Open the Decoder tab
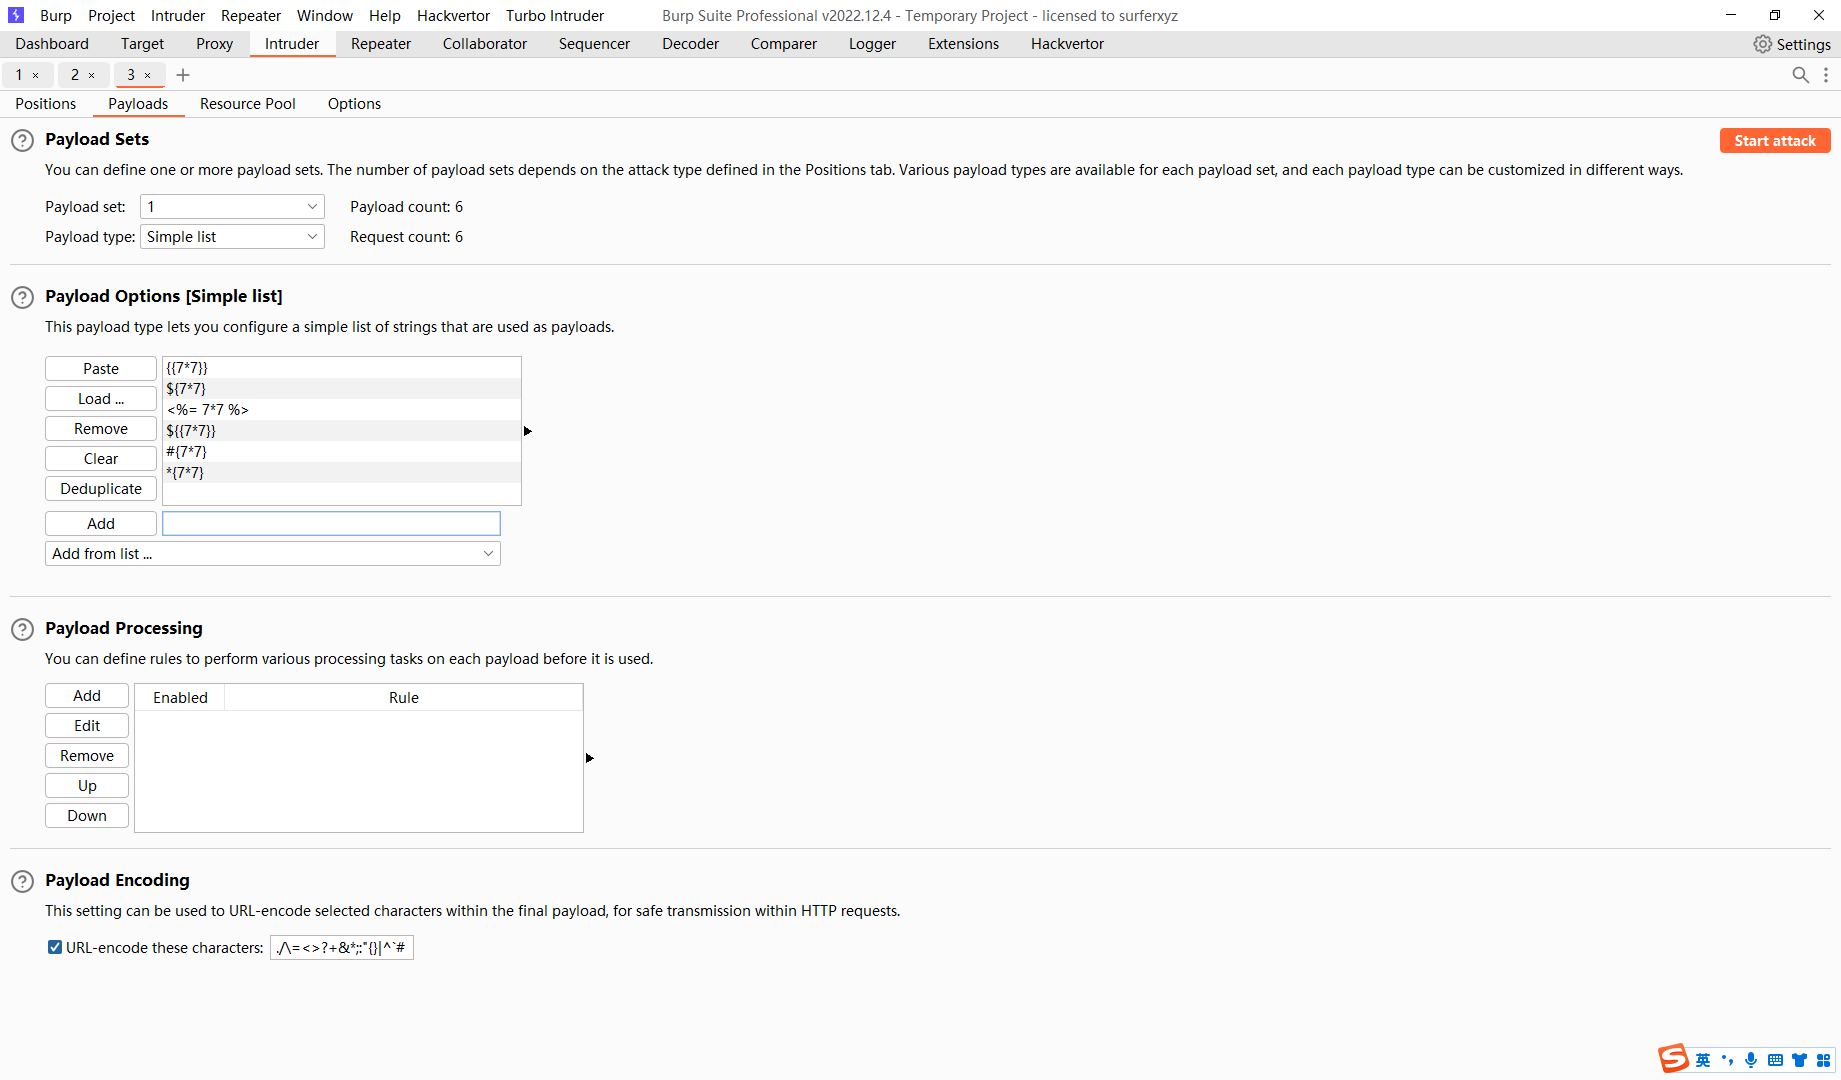The height and width of the screenshot is (1080, 1841). [x=690, y=44]
